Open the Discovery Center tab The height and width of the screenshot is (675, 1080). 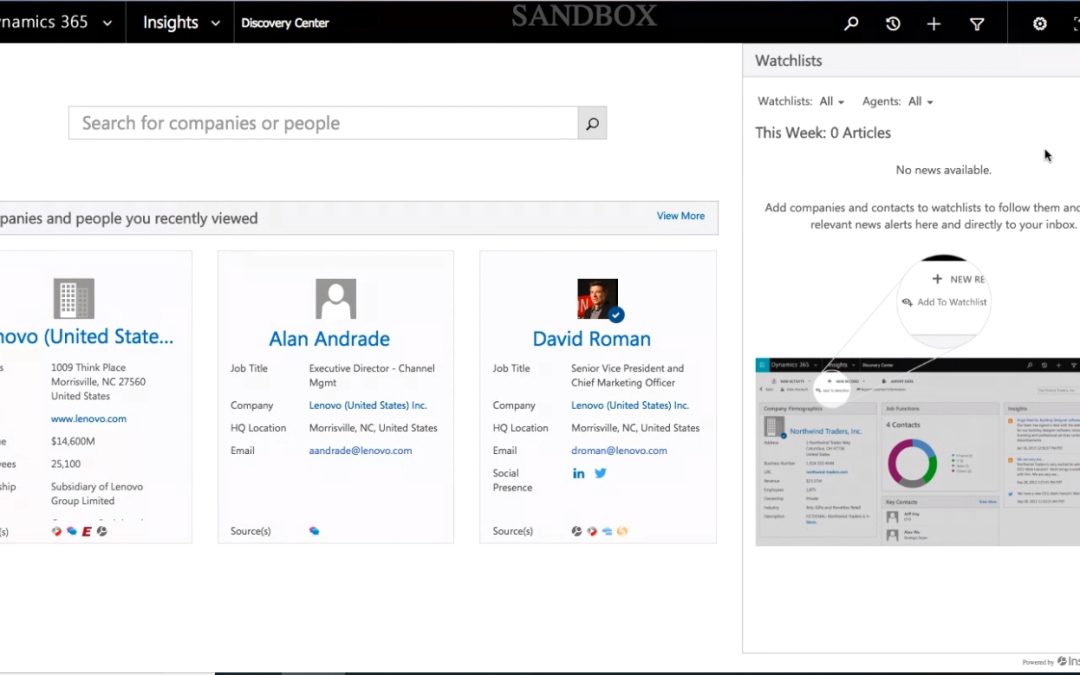point(284,23)
